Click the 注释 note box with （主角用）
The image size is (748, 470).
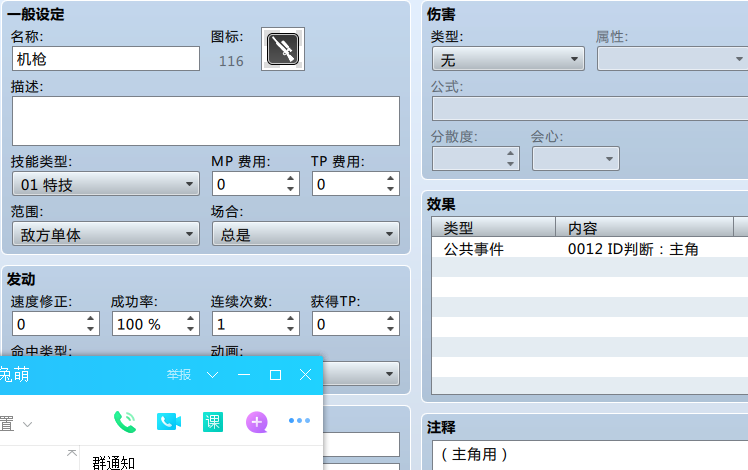[590, 455]
